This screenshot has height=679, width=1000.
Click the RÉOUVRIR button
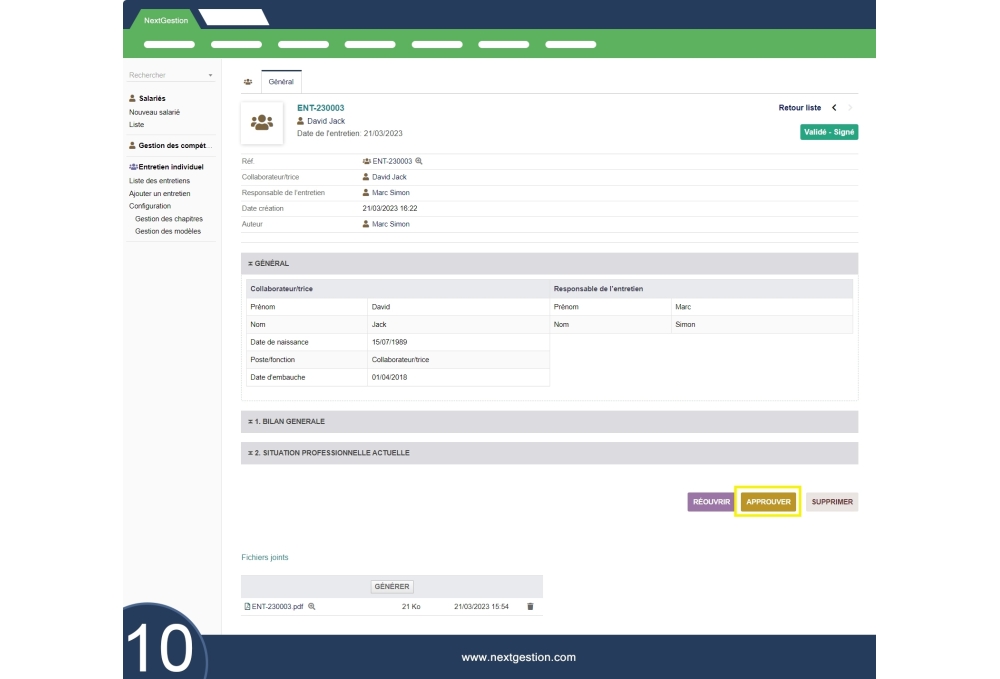click(711, 502)
